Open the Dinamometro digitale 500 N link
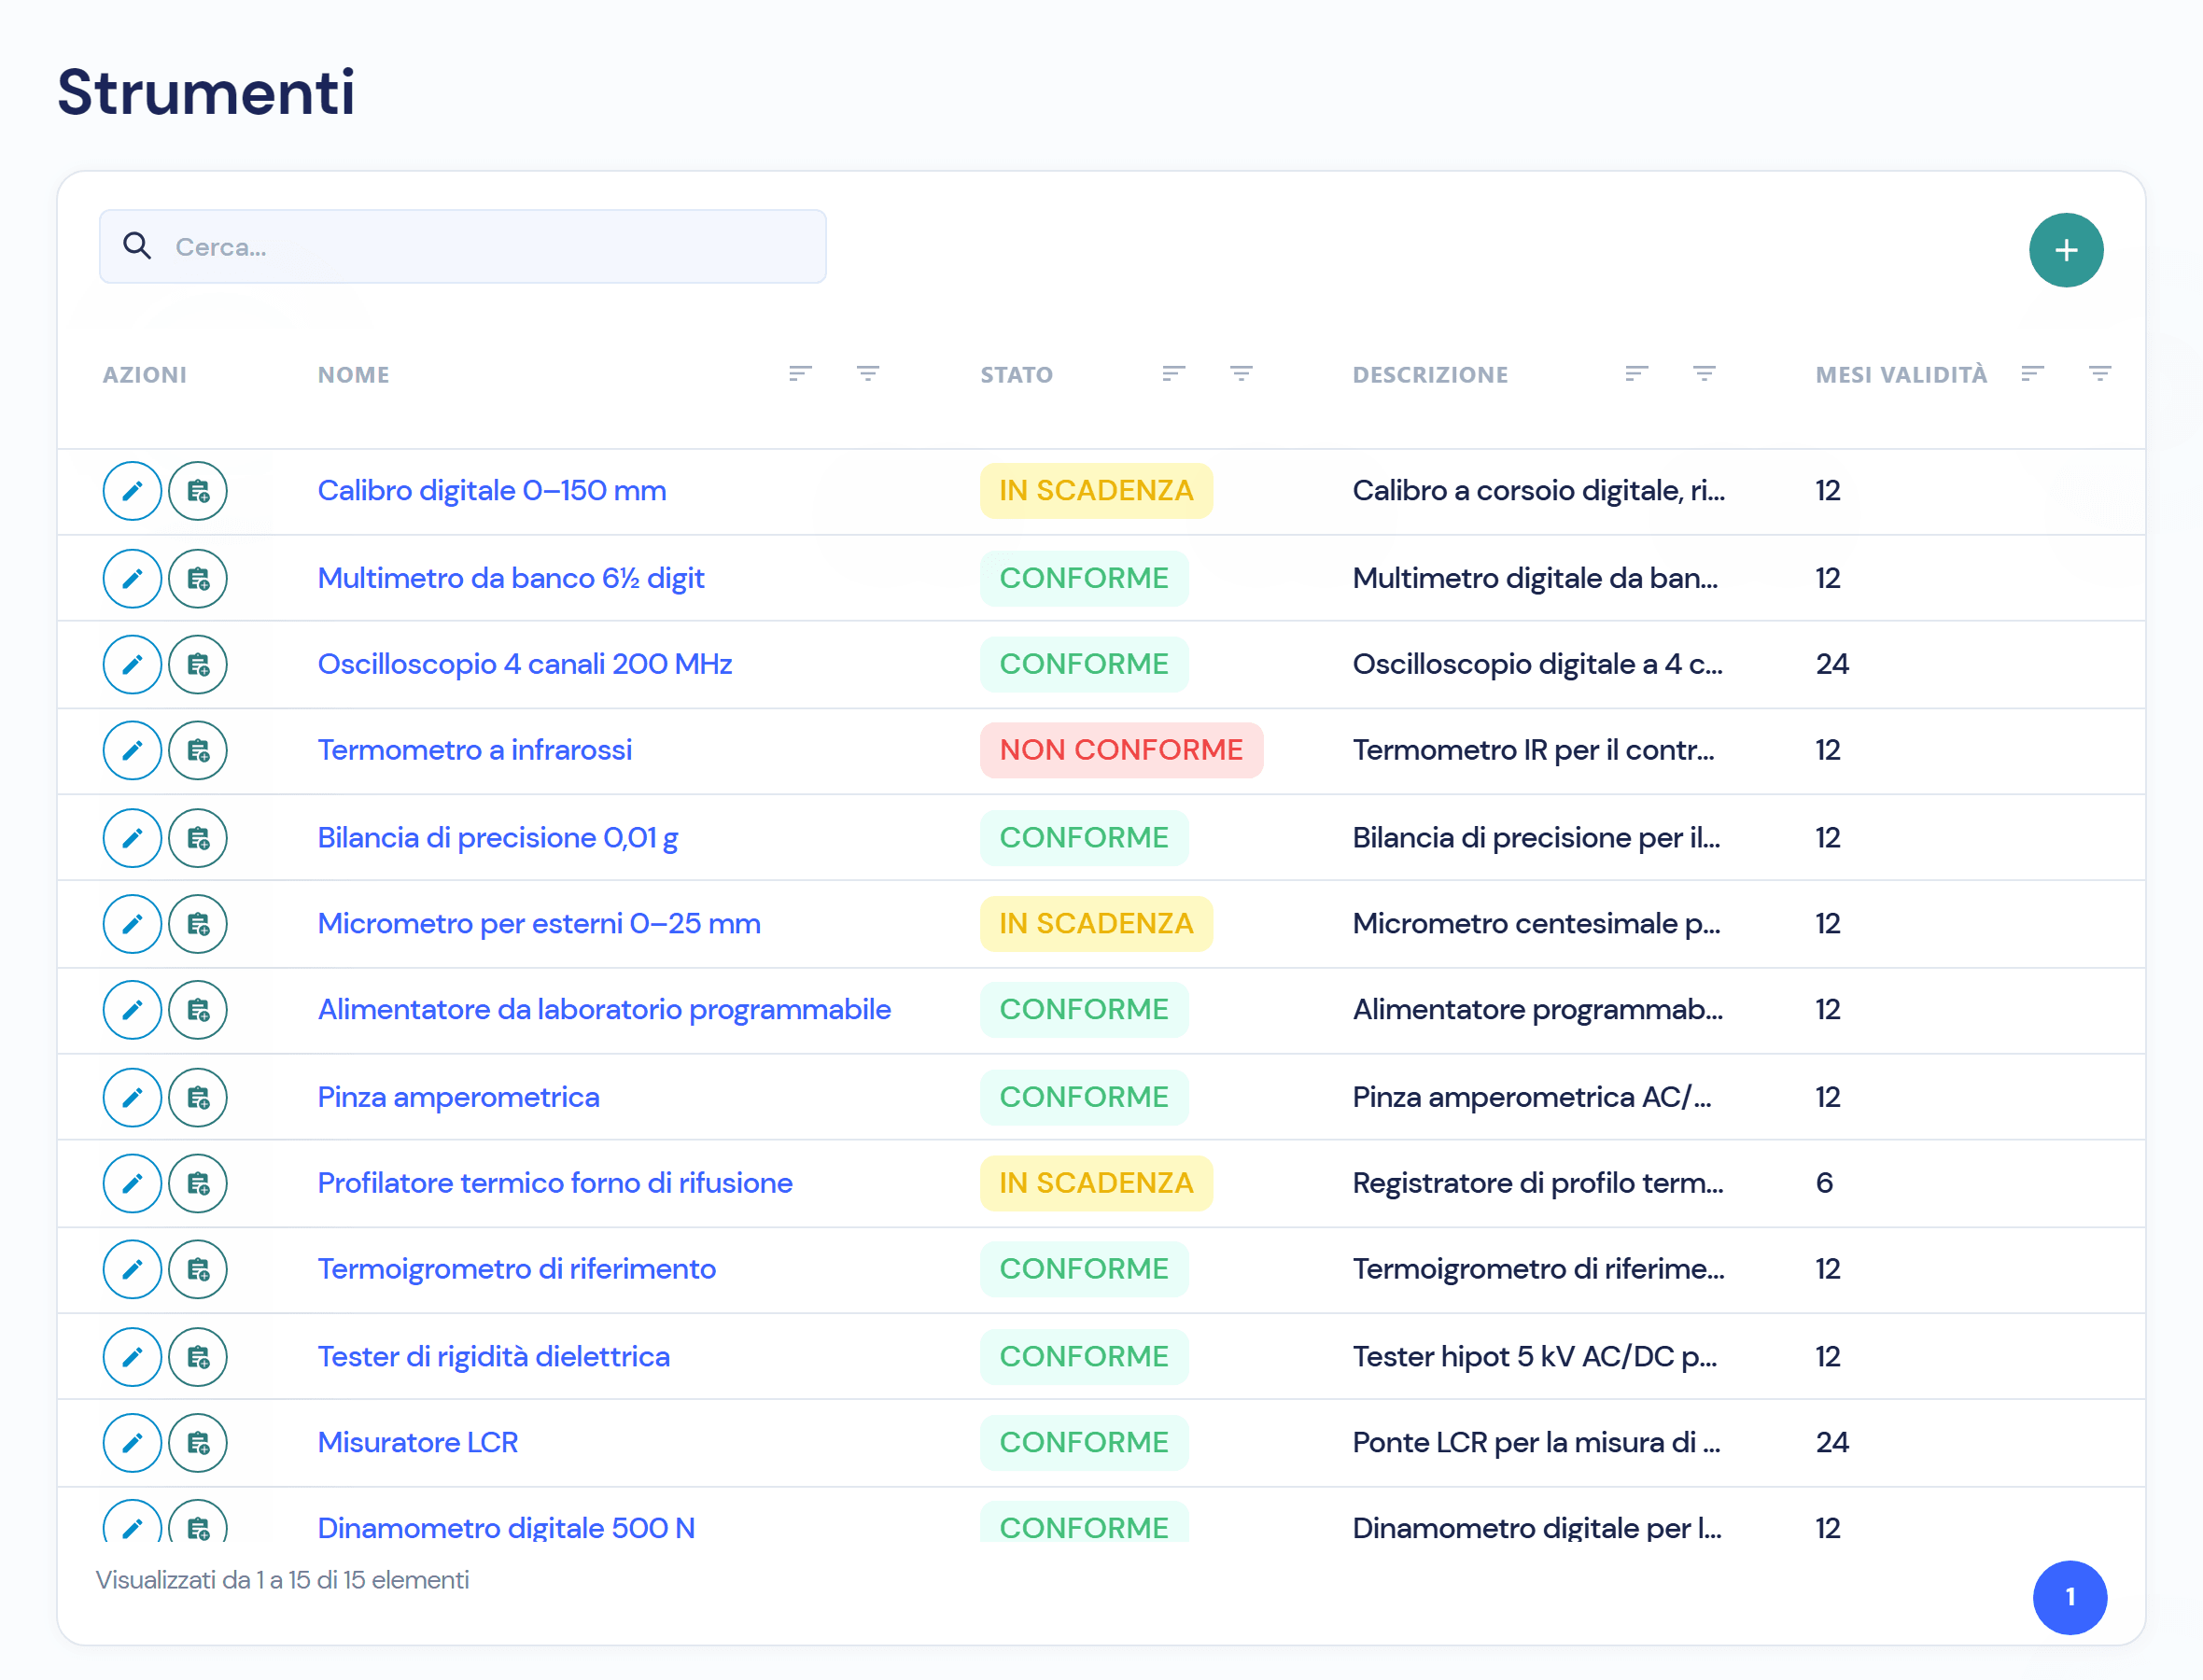2203x1680 pixels. point(505,1528)
